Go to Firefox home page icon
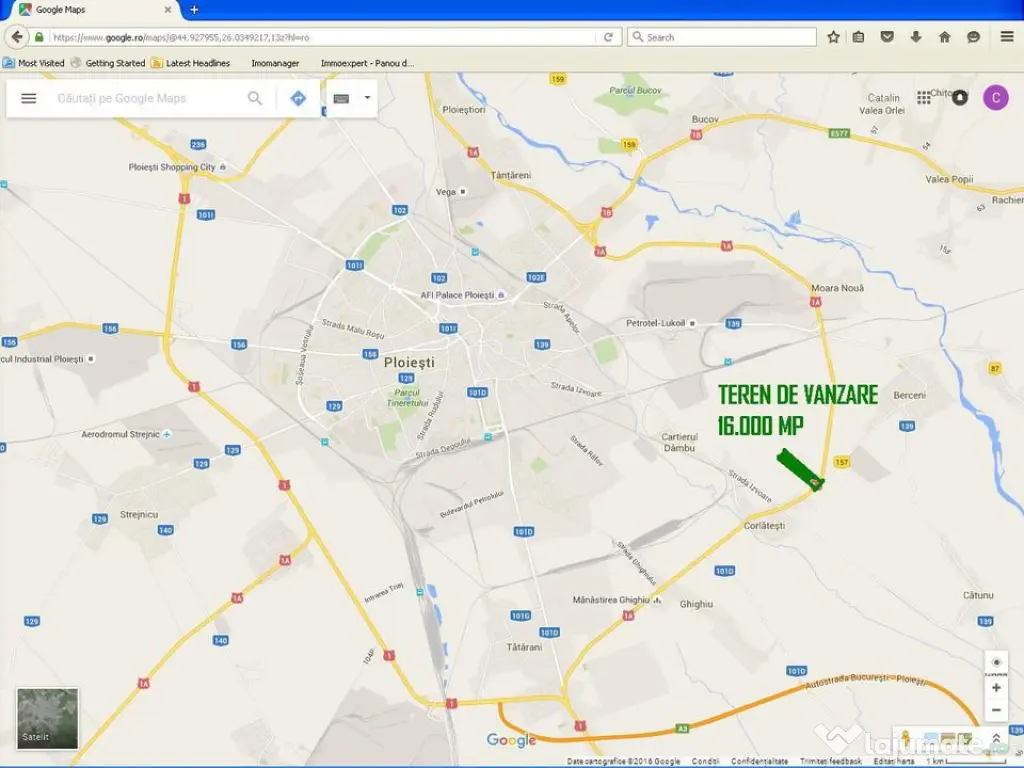This screenshot has width=1024, height=768. pyautogui.click(x=944, y=37)
